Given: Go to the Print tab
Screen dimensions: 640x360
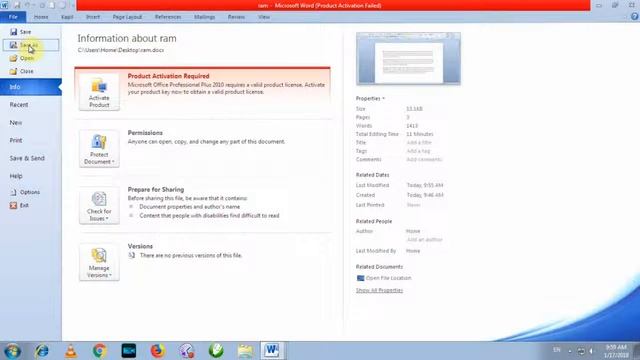Looking at the screenshot, I should click(x=16, y=140).
